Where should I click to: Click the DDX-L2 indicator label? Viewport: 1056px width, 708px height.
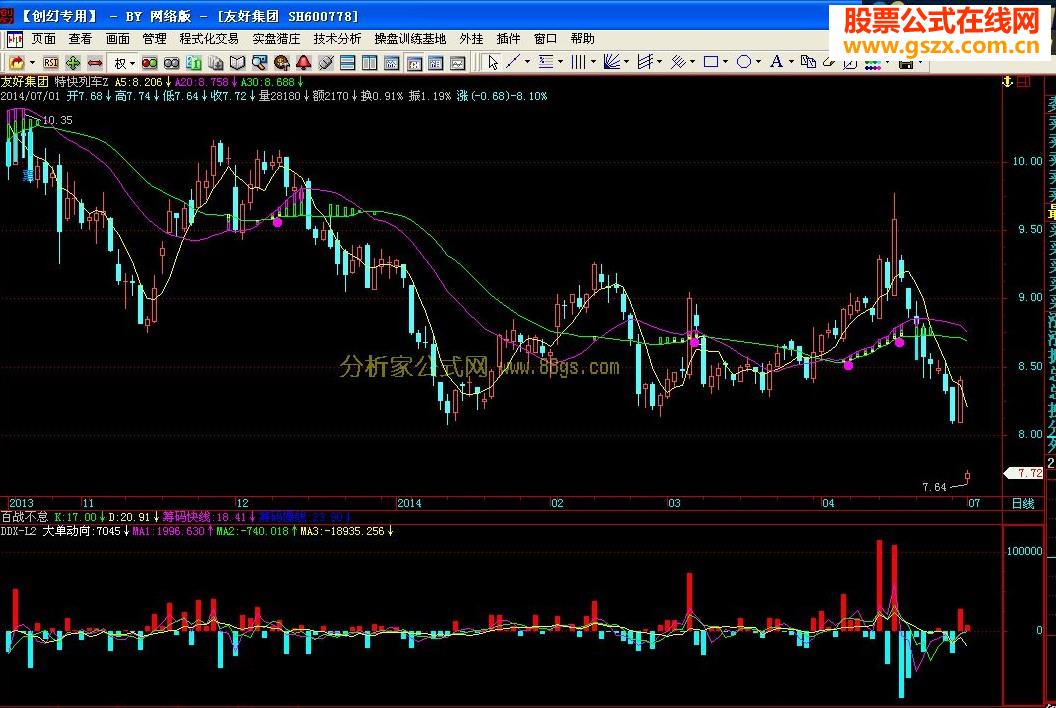19,531
